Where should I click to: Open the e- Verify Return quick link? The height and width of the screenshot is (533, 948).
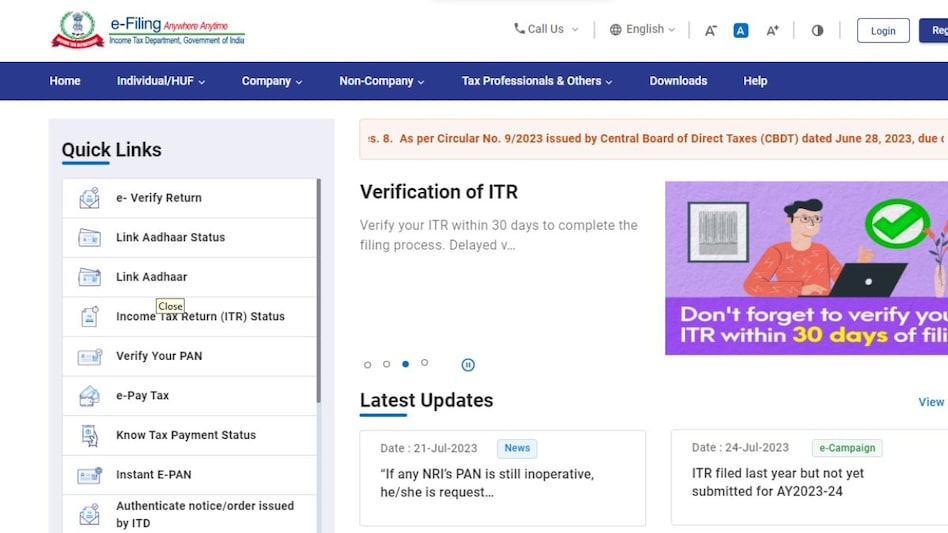coord(189,198)
